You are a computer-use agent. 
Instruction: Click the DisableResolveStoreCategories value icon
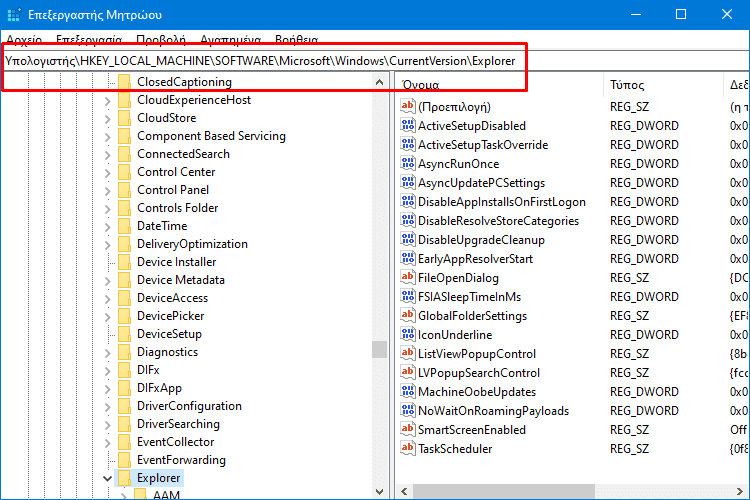408,221
